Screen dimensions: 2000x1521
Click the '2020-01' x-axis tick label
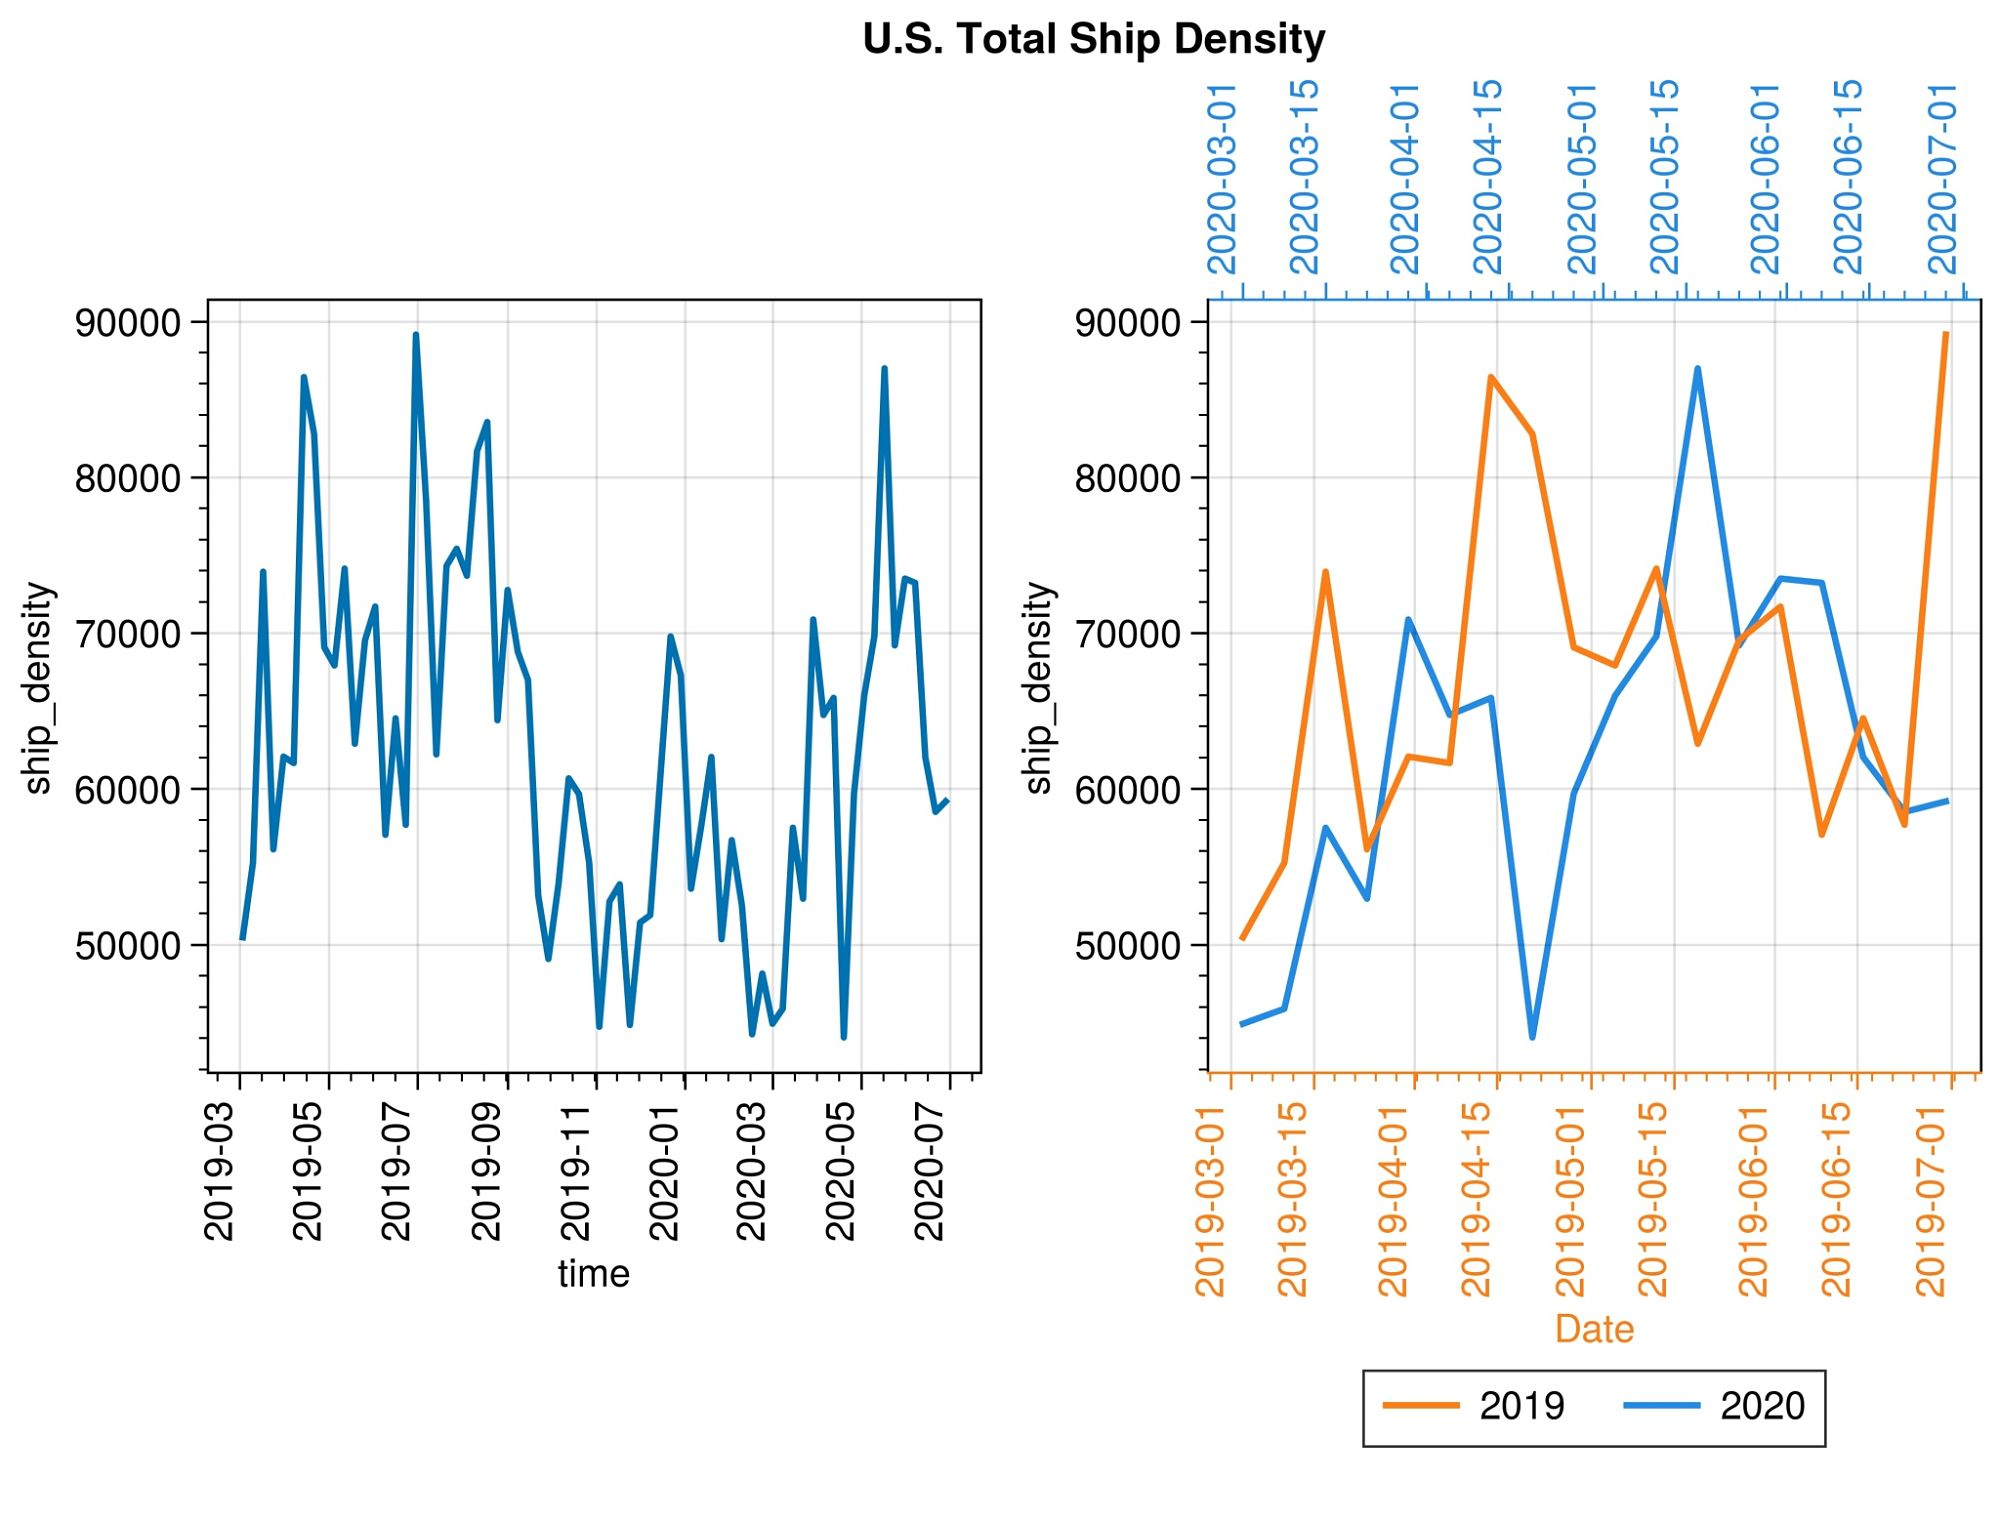pyautogui.click(x=664, y=1171)
